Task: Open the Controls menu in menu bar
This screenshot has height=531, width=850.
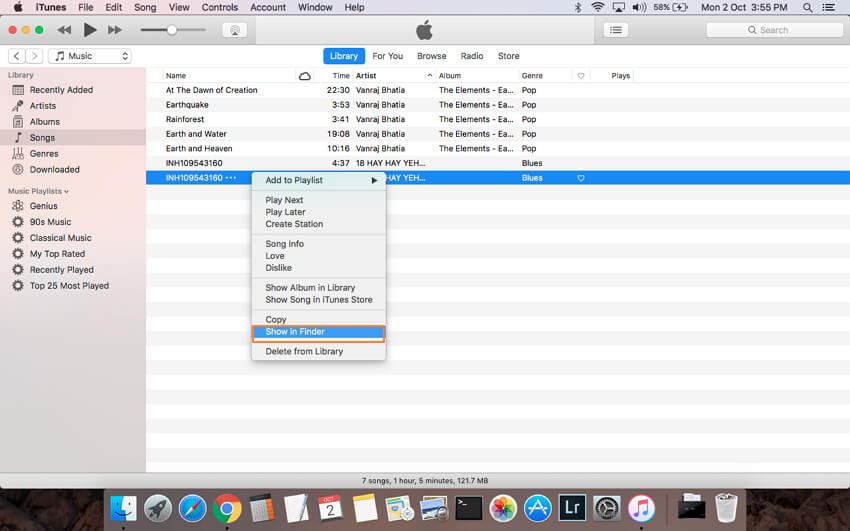Action: (220, 8)
